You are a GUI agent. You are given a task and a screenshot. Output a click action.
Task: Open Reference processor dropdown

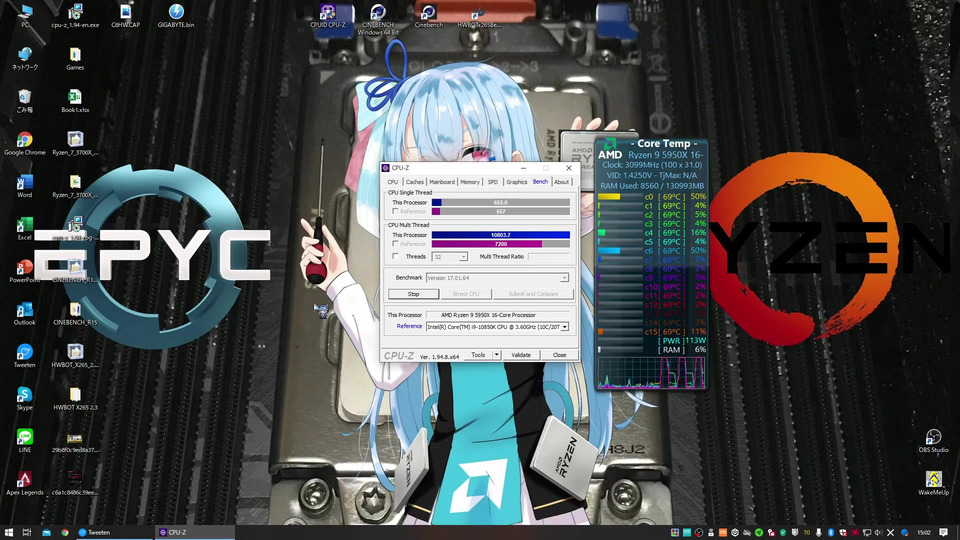pos(497,327)
